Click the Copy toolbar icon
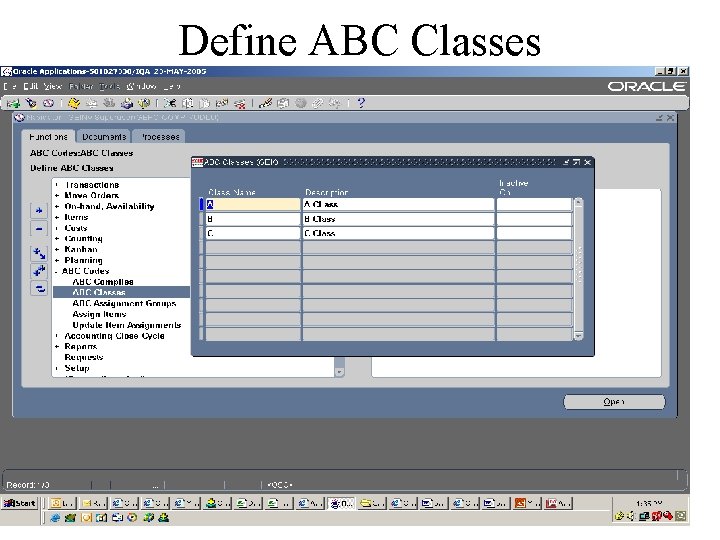The width and height of the screenshot is (720, 540). [187, 103]
